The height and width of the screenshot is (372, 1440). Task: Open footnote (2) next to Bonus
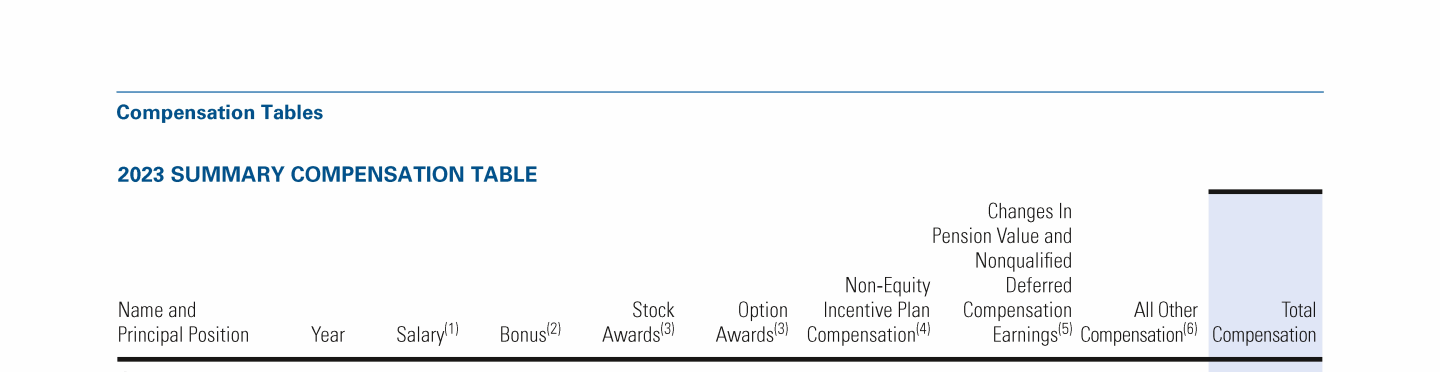click(554, 329)
